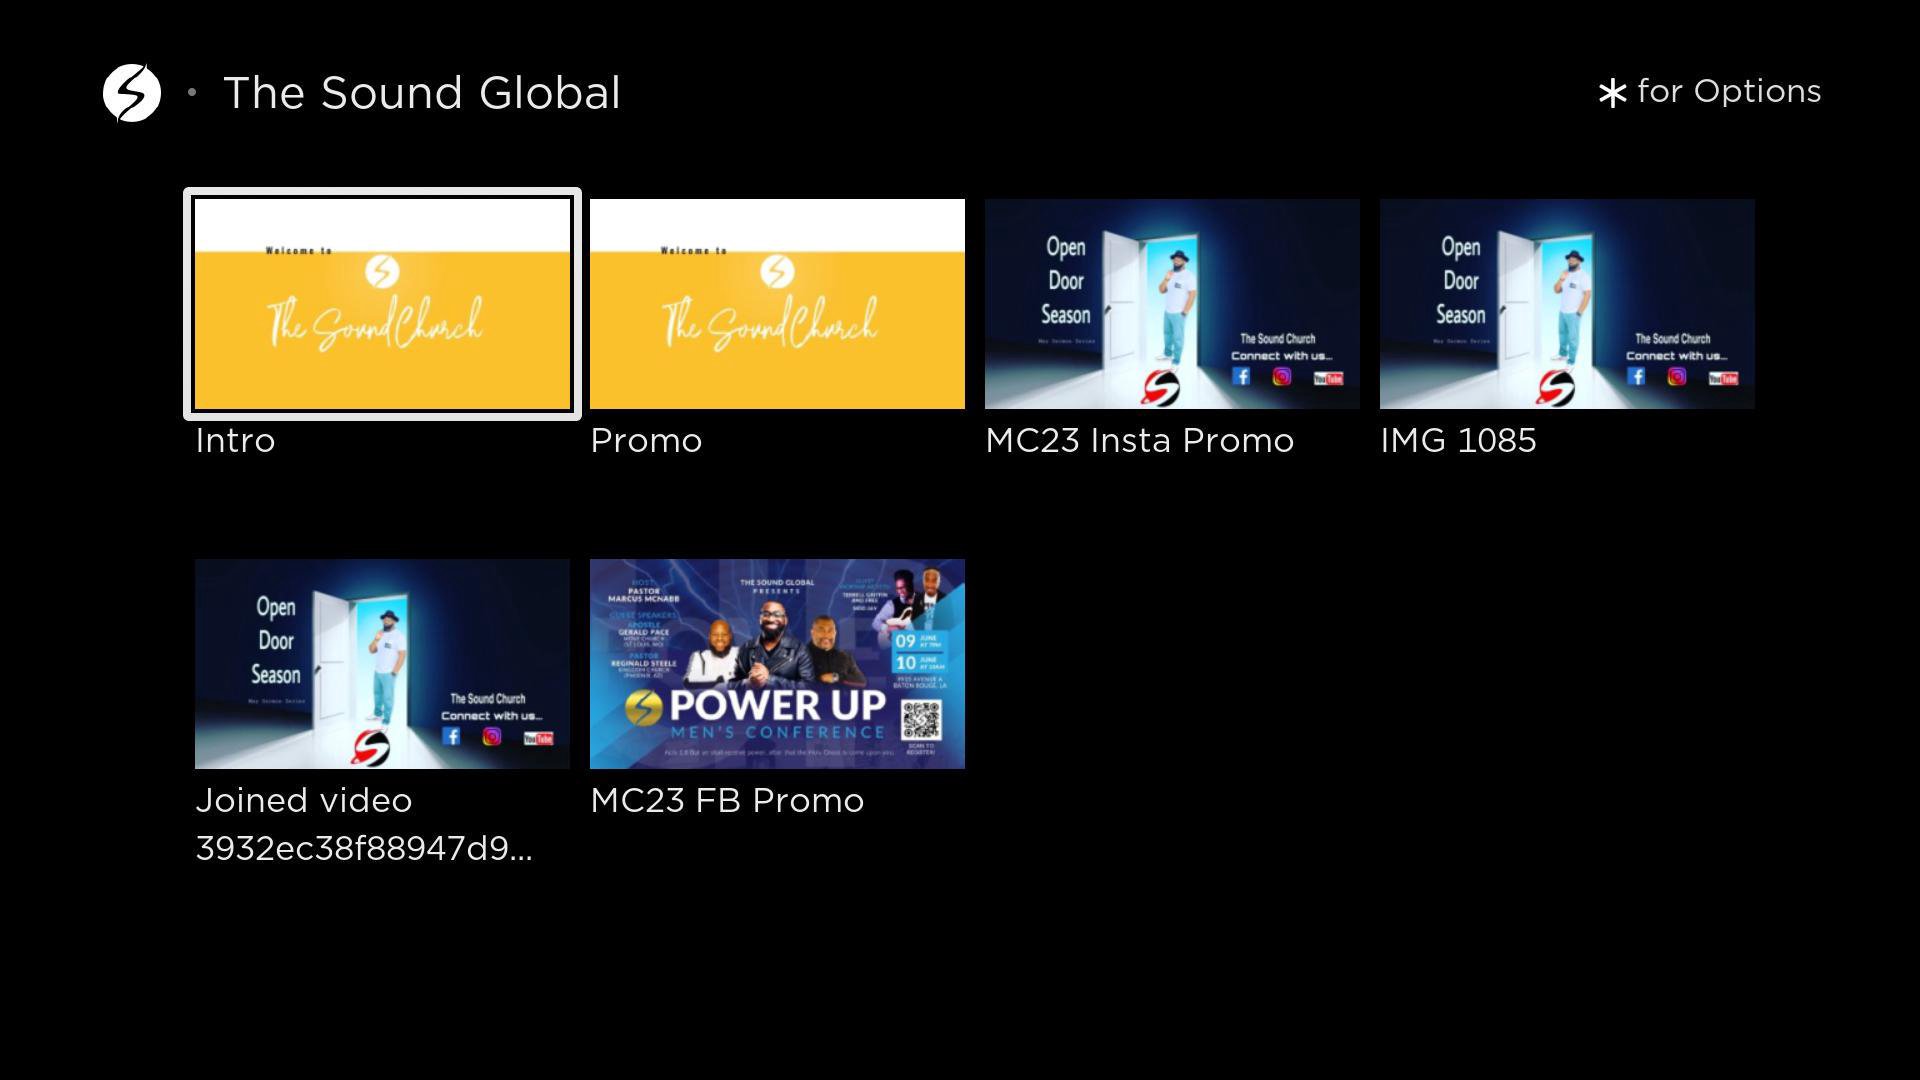Click the "Intro" video title label
The image size is (1920, 1080).
(235, 441)
